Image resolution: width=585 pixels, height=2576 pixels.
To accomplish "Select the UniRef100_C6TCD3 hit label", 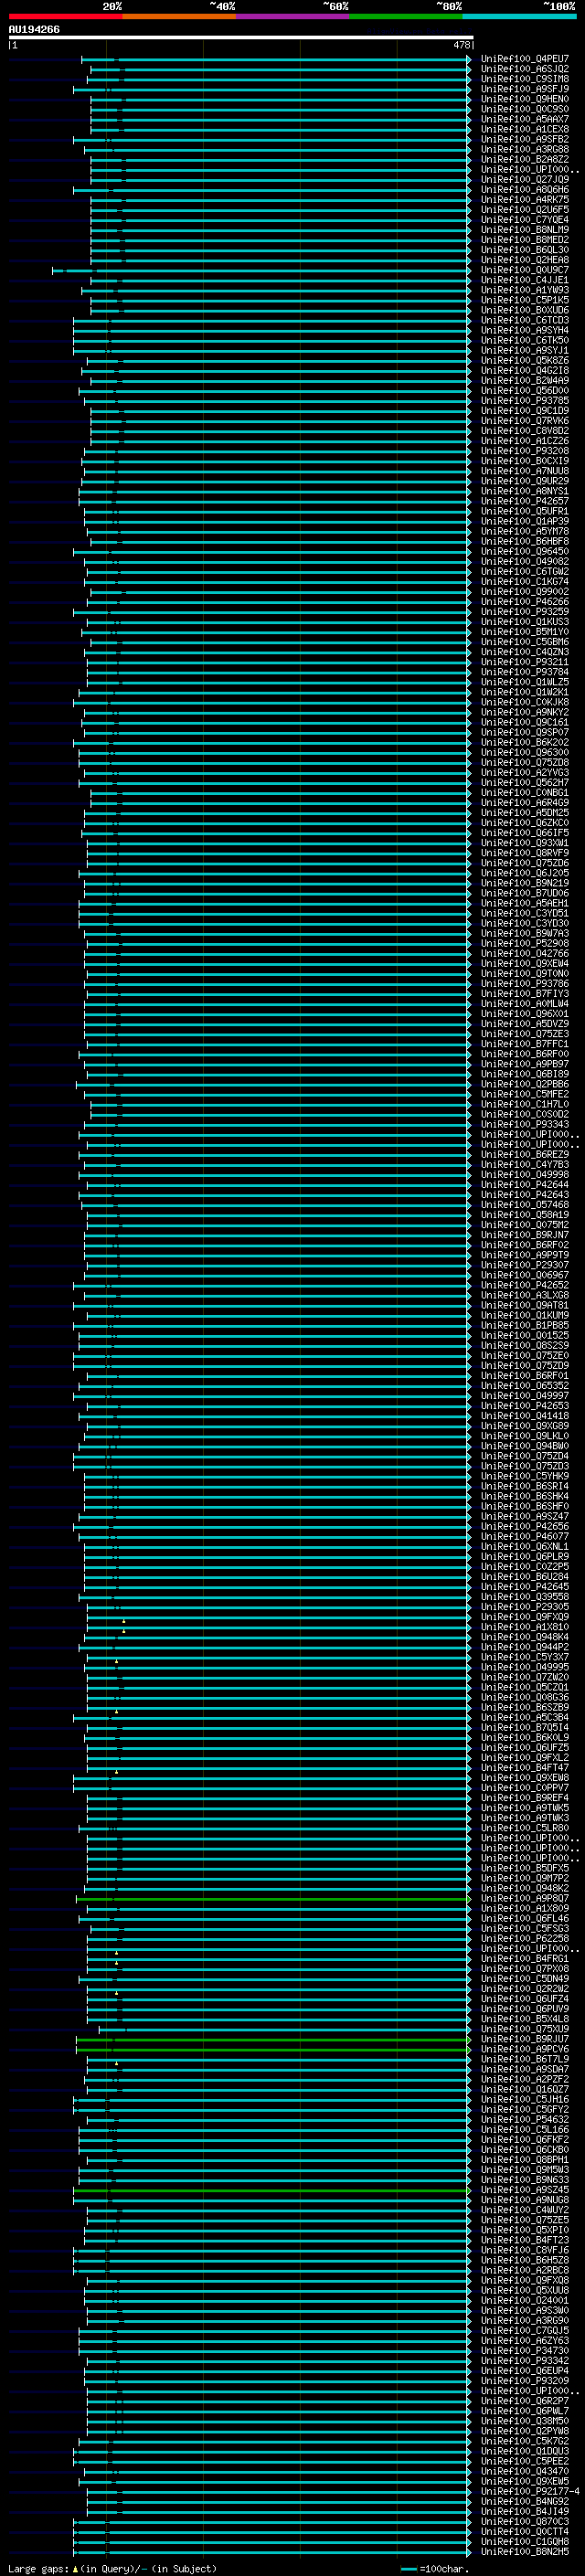I will coord(525,321).
